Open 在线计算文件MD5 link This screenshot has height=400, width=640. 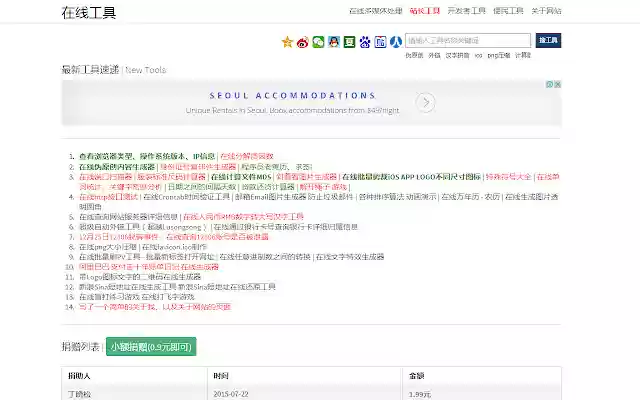(x=241, y=177)
